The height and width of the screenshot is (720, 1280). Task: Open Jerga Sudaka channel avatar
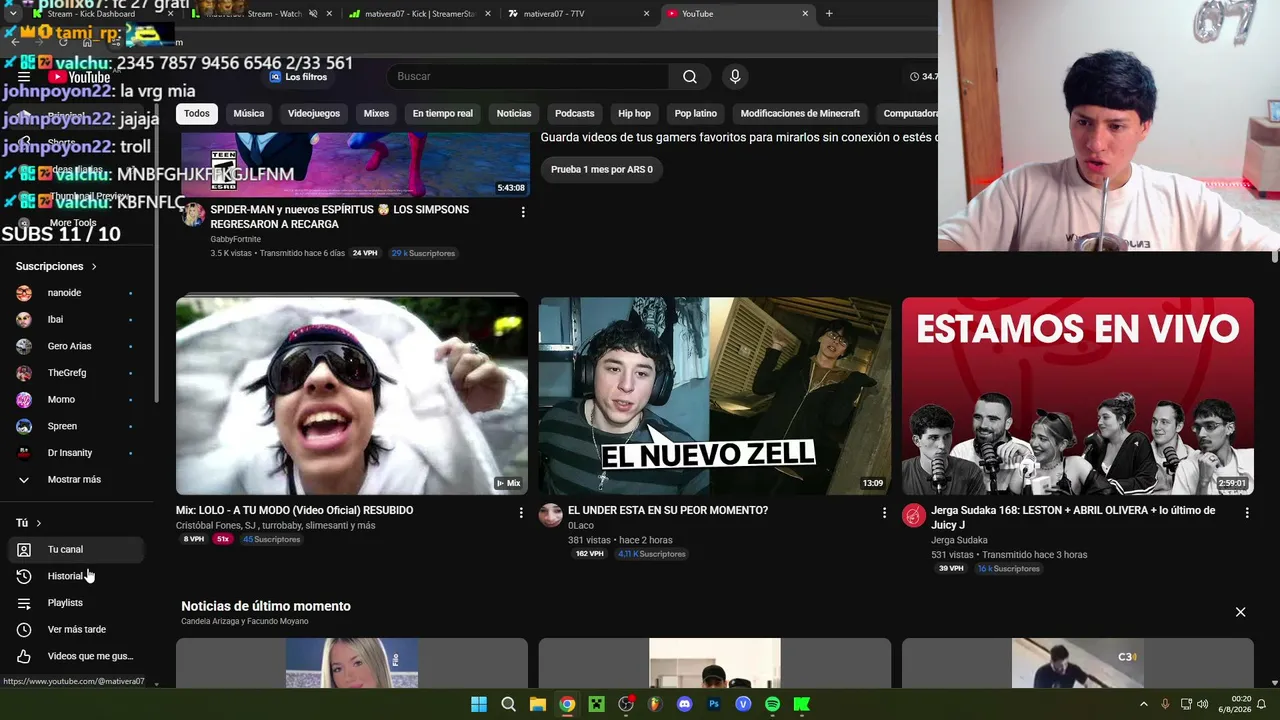tap(914, 515)
